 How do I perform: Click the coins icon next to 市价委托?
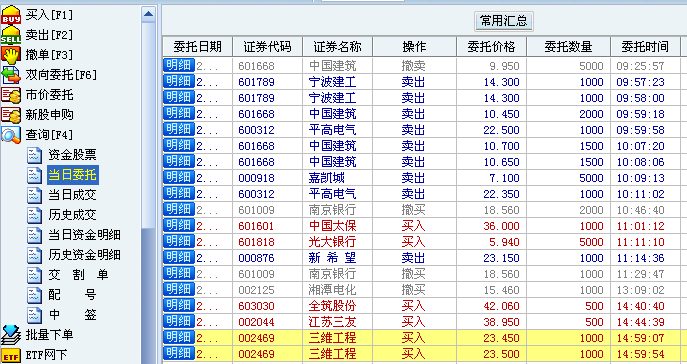click(11, 95)
